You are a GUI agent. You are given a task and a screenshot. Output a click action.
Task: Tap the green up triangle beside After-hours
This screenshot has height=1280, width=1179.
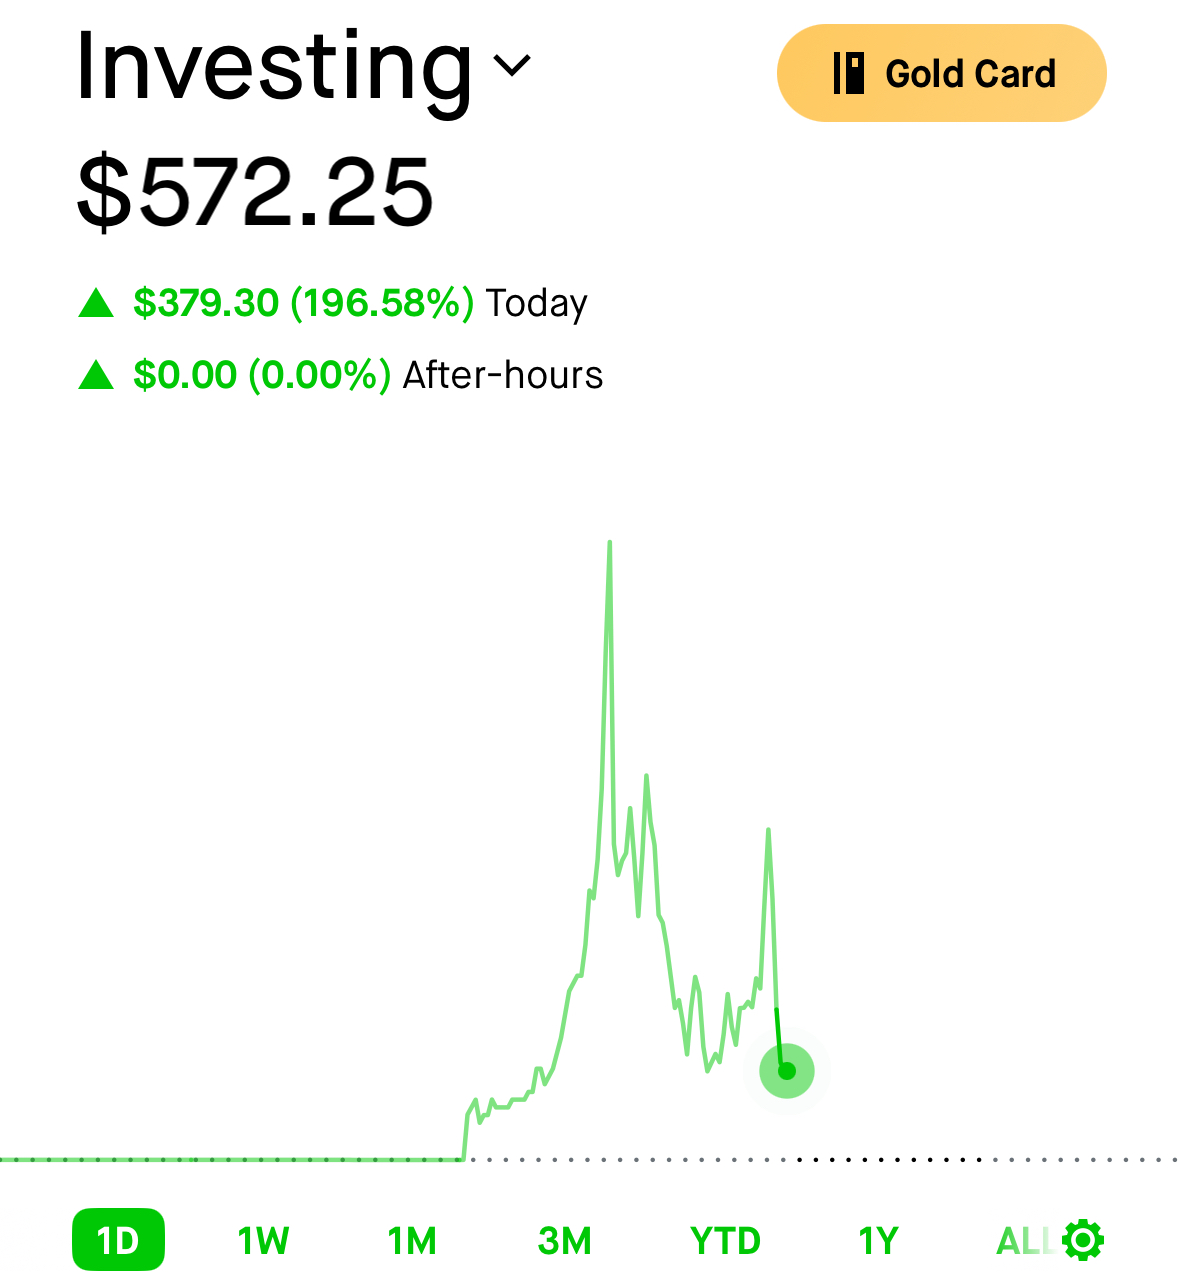96,375
